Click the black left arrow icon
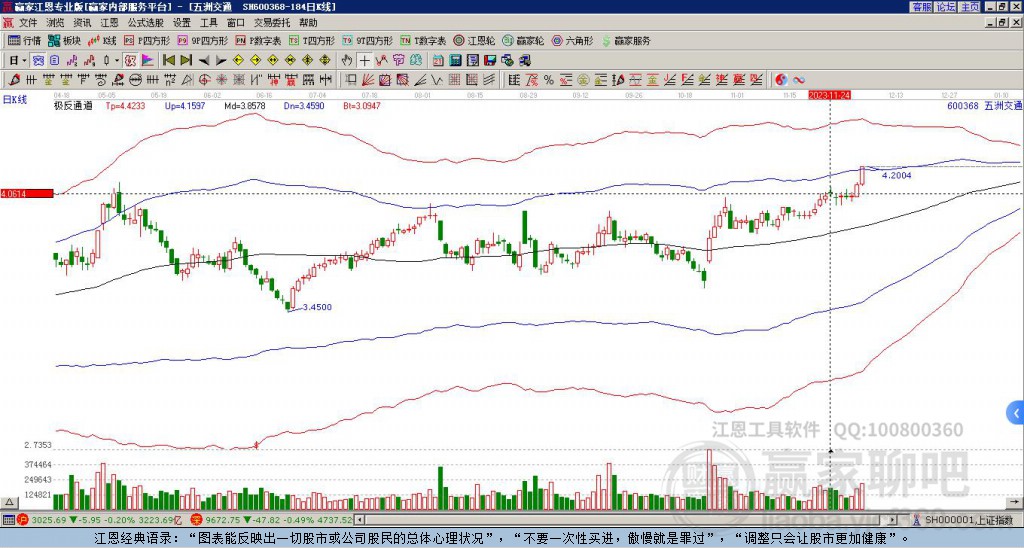 coord(204,61)
